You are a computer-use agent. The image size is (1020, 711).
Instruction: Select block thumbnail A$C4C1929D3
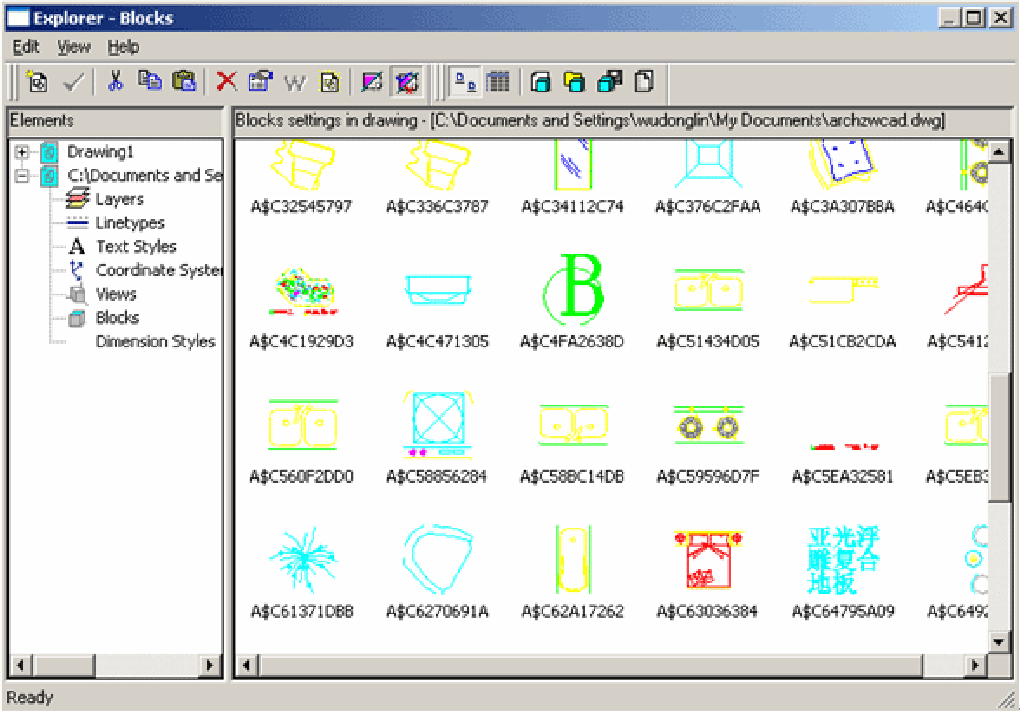(303, 293)
